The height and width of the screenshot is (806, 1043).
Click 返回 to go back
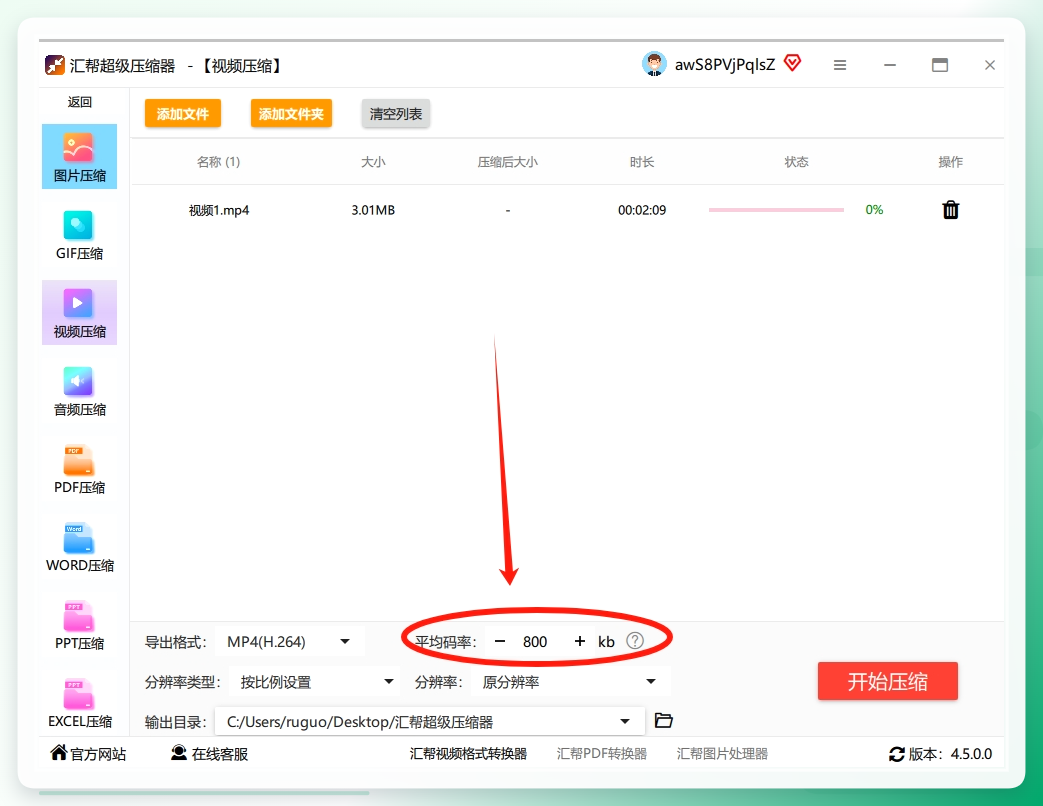tap(79, 102)
